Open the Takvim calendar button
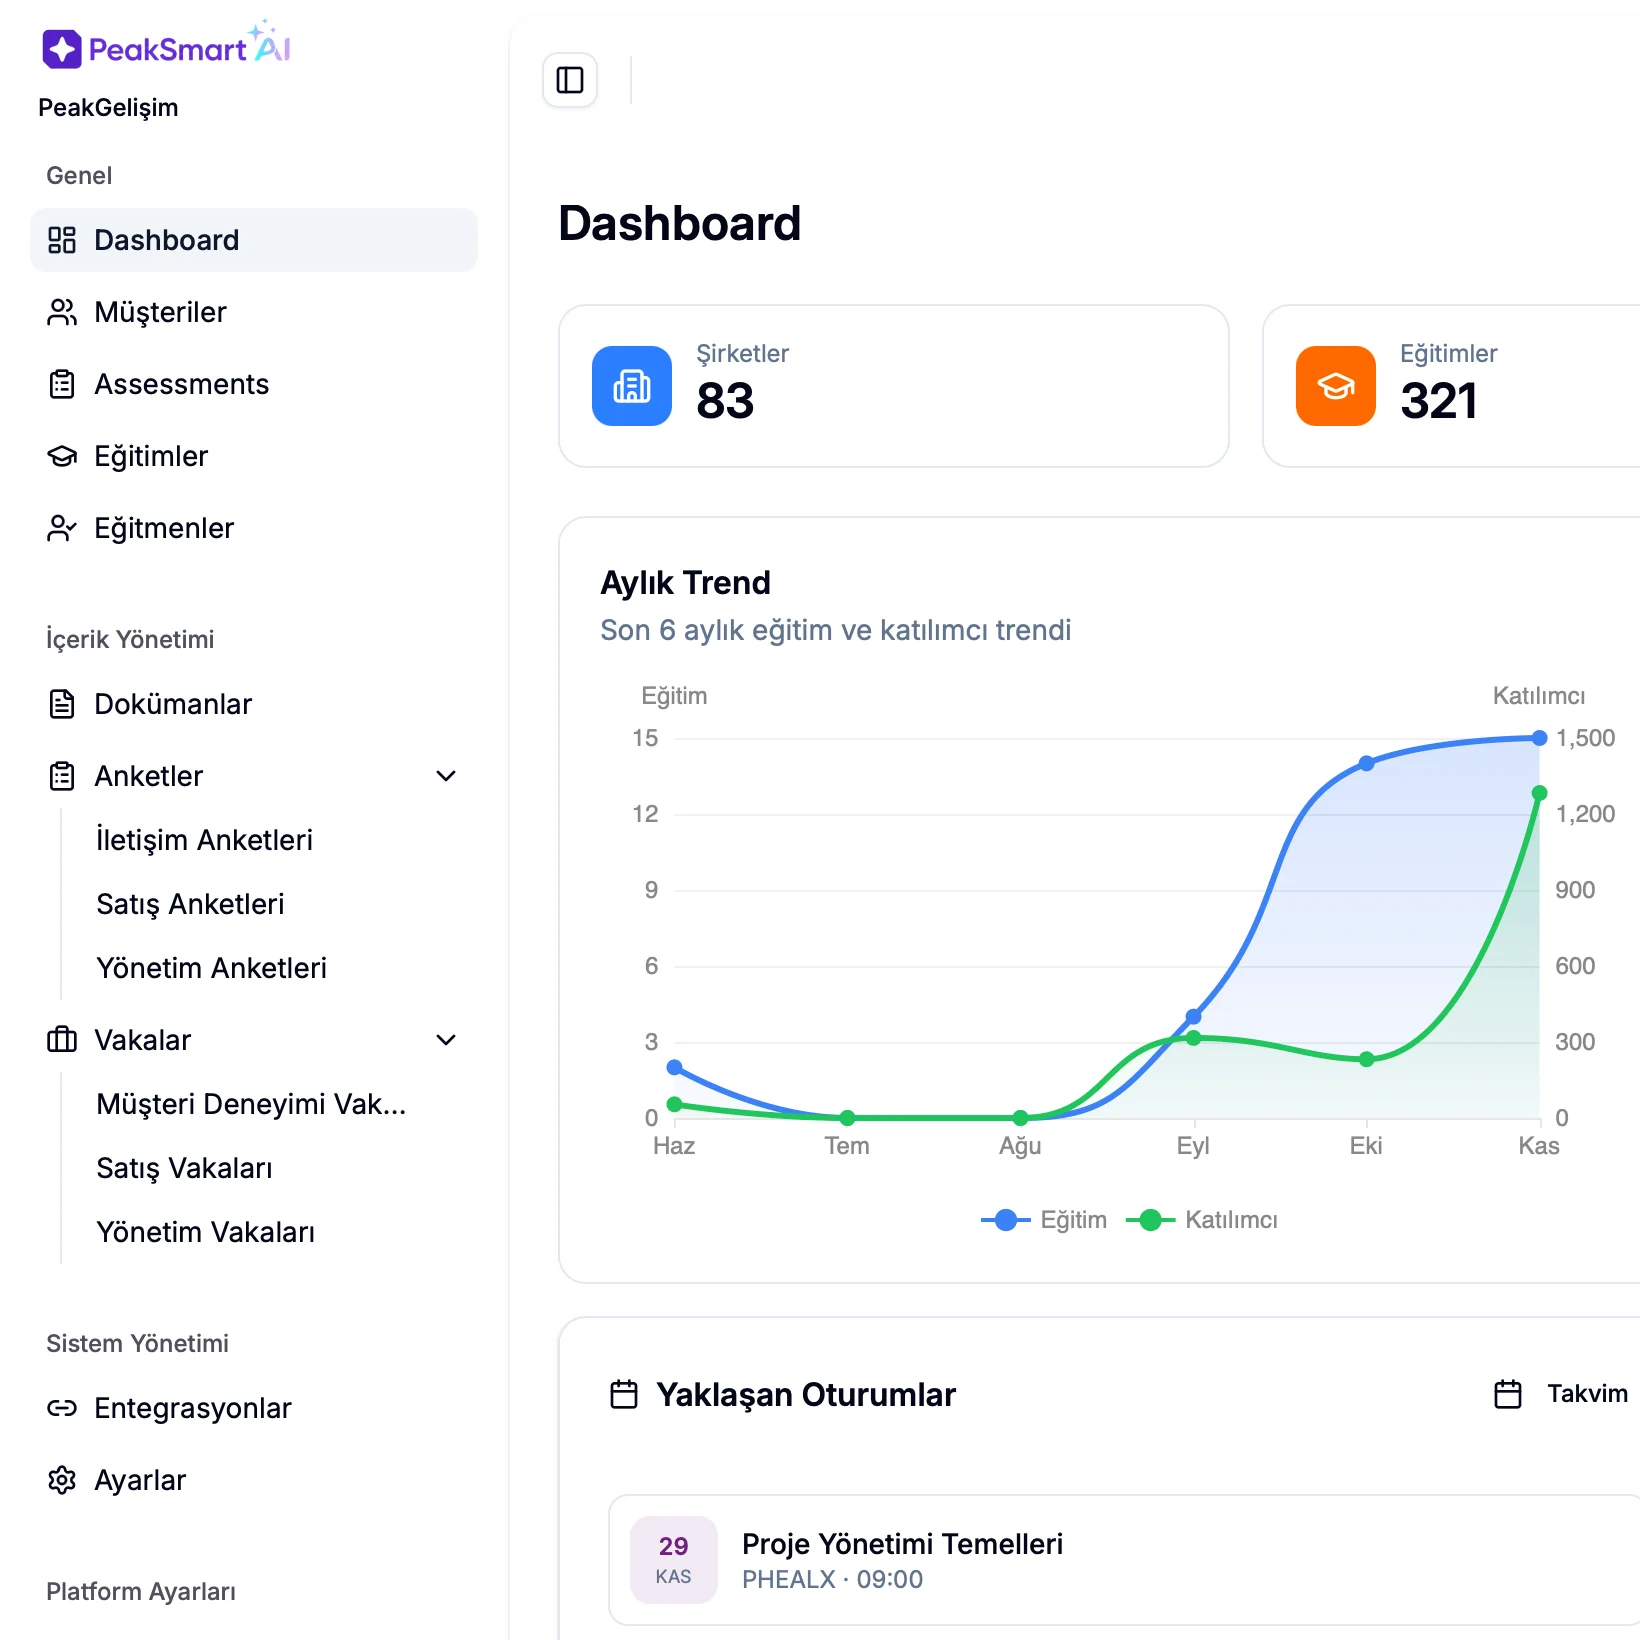 point(1562,1394)
